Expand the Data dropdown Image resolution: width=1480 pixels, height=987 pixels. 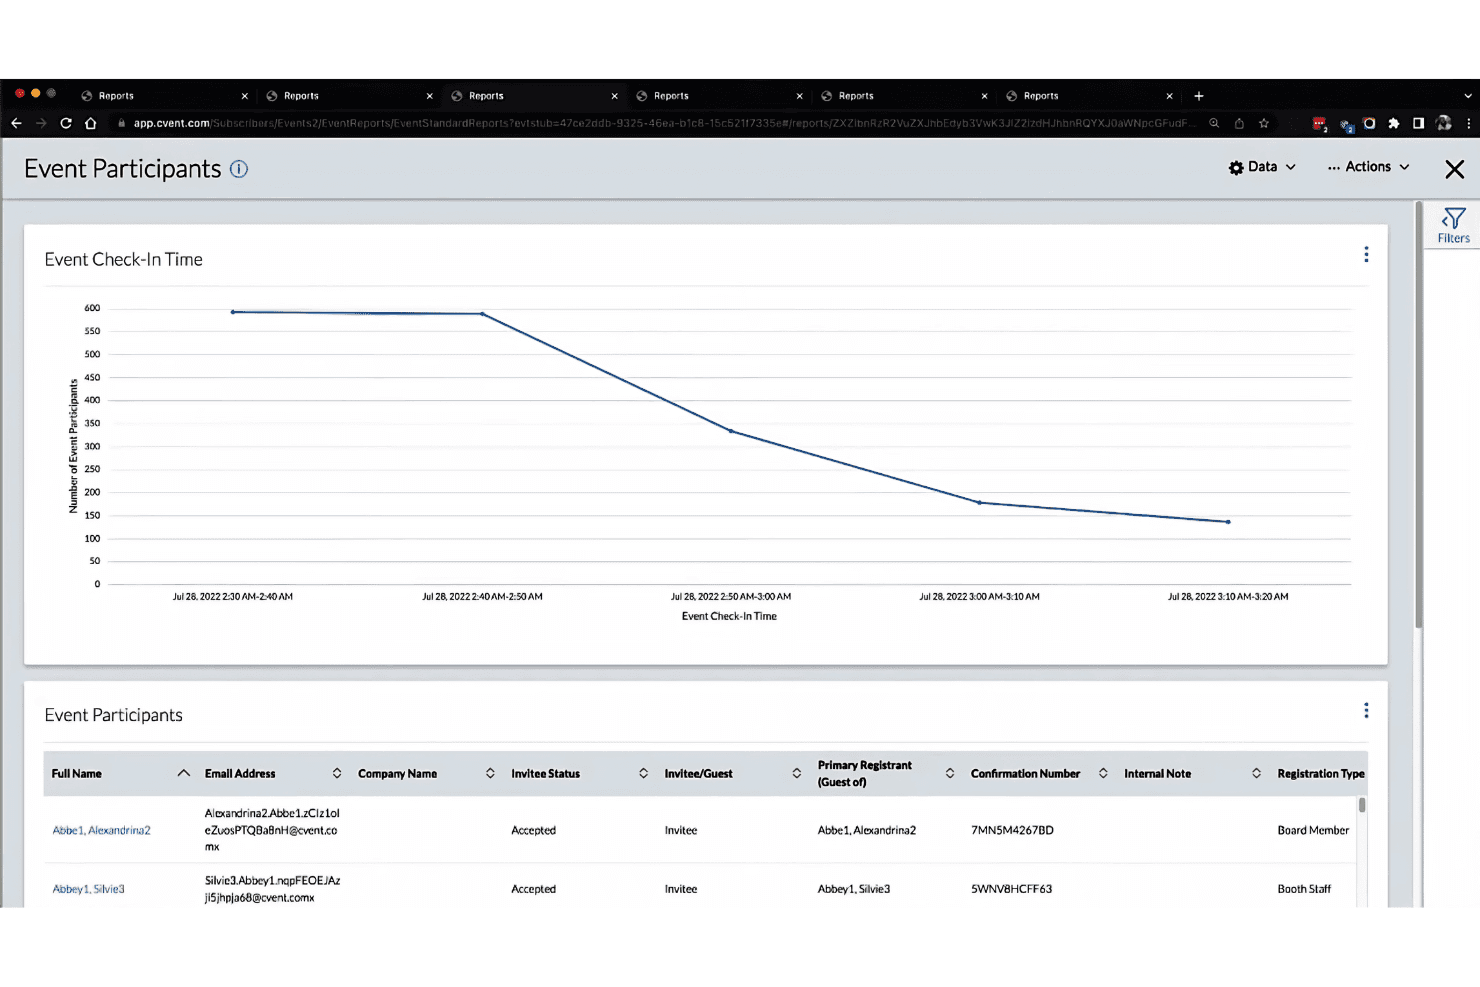pos(1262,167)
